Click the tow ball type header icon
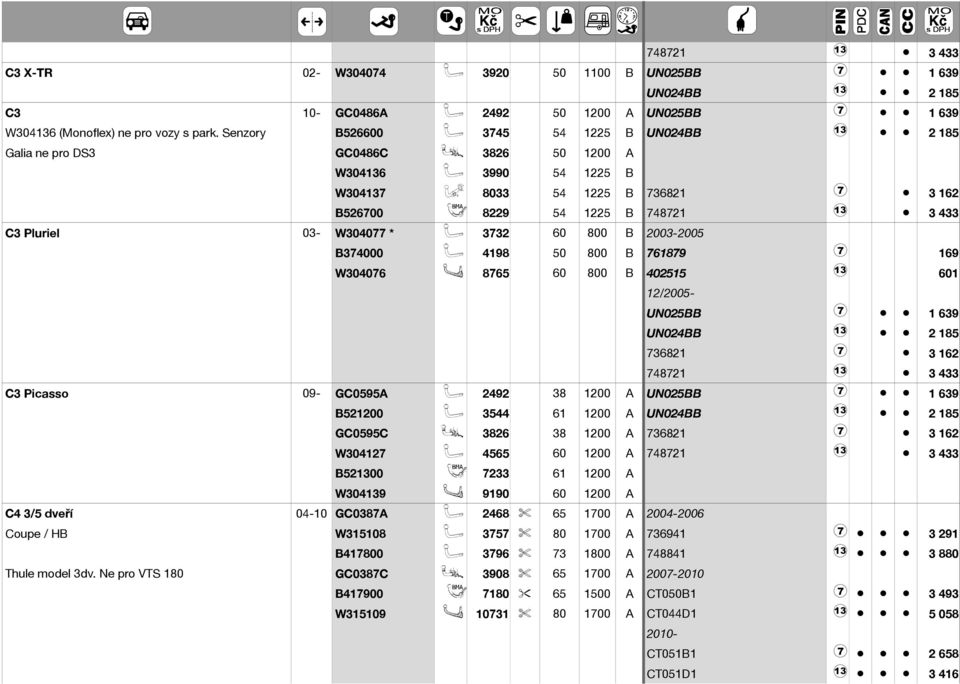The width and height of the screenshot is (960, 684). click(x=451, y=21)
